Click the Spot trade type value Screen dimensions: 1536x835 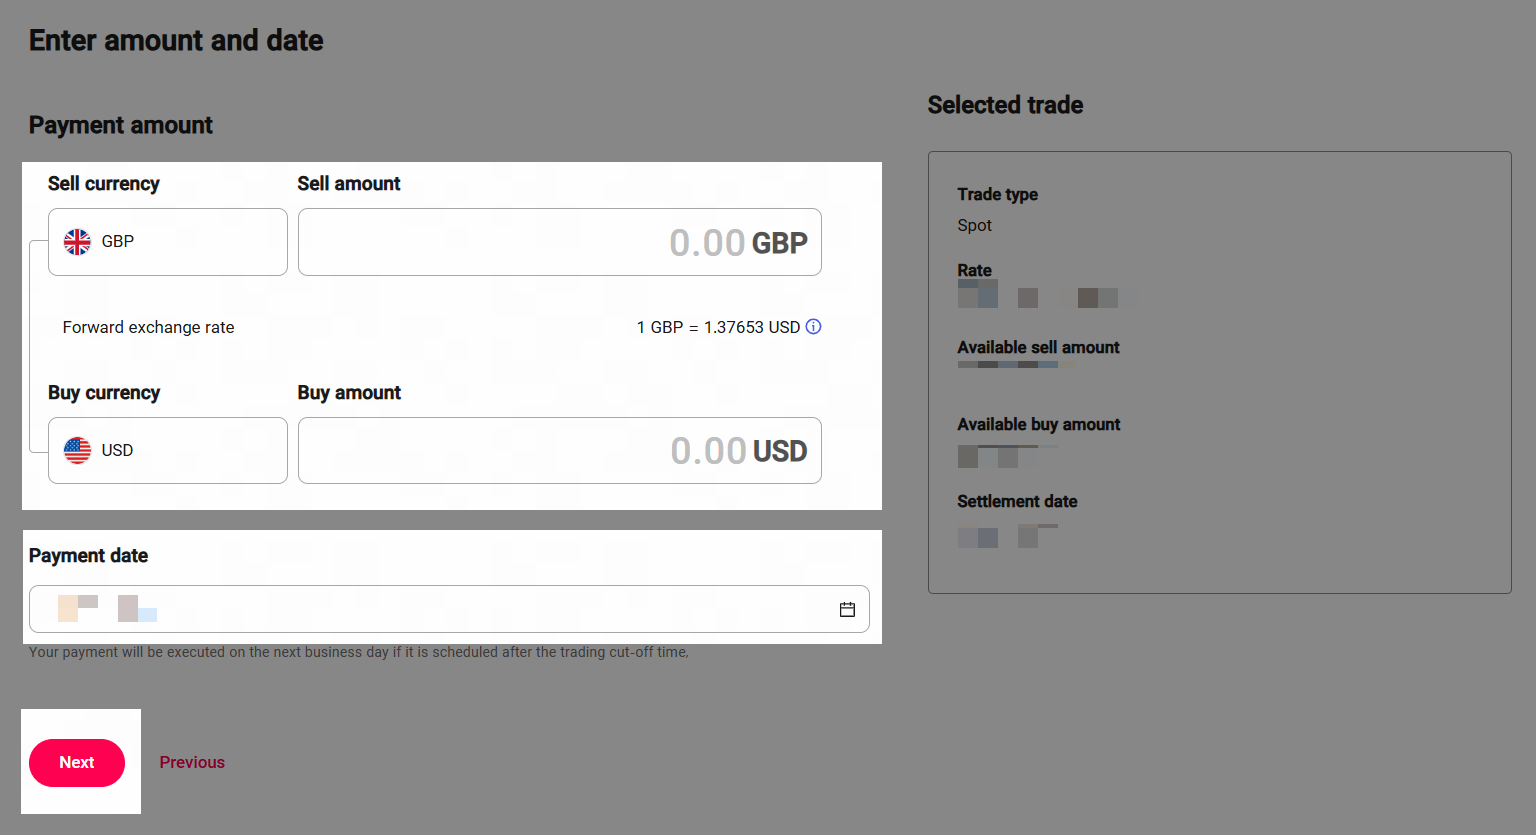point(974,225)
